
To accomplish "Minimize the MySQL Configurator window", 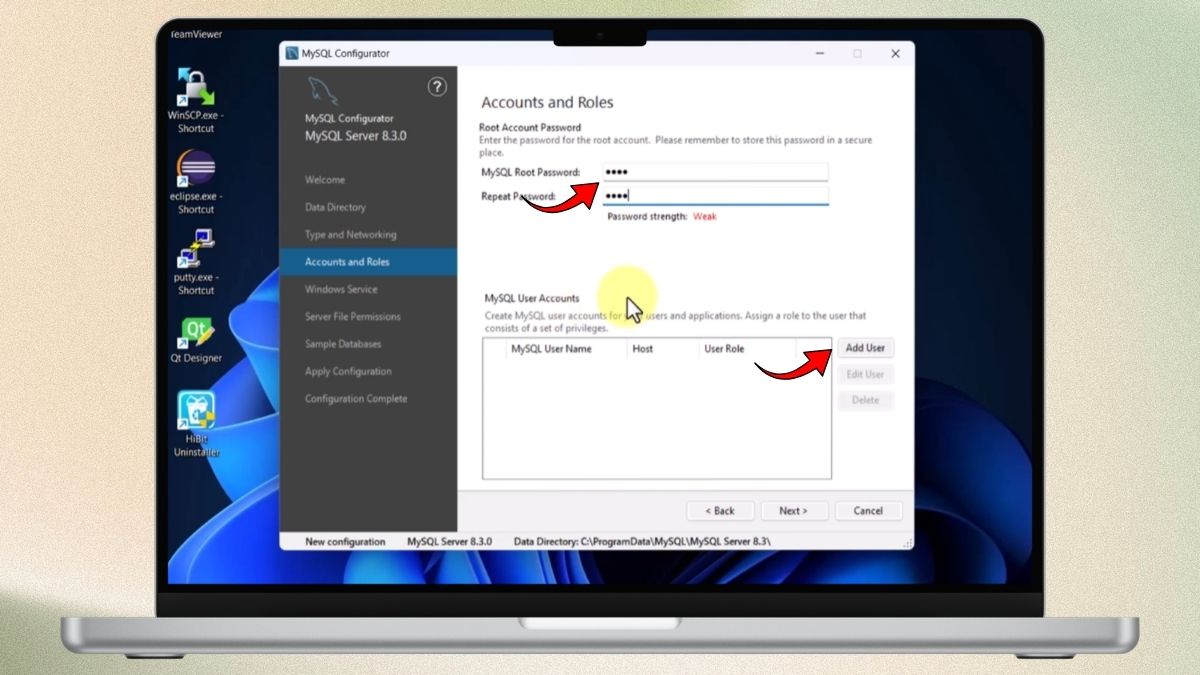I will point(819,54).
